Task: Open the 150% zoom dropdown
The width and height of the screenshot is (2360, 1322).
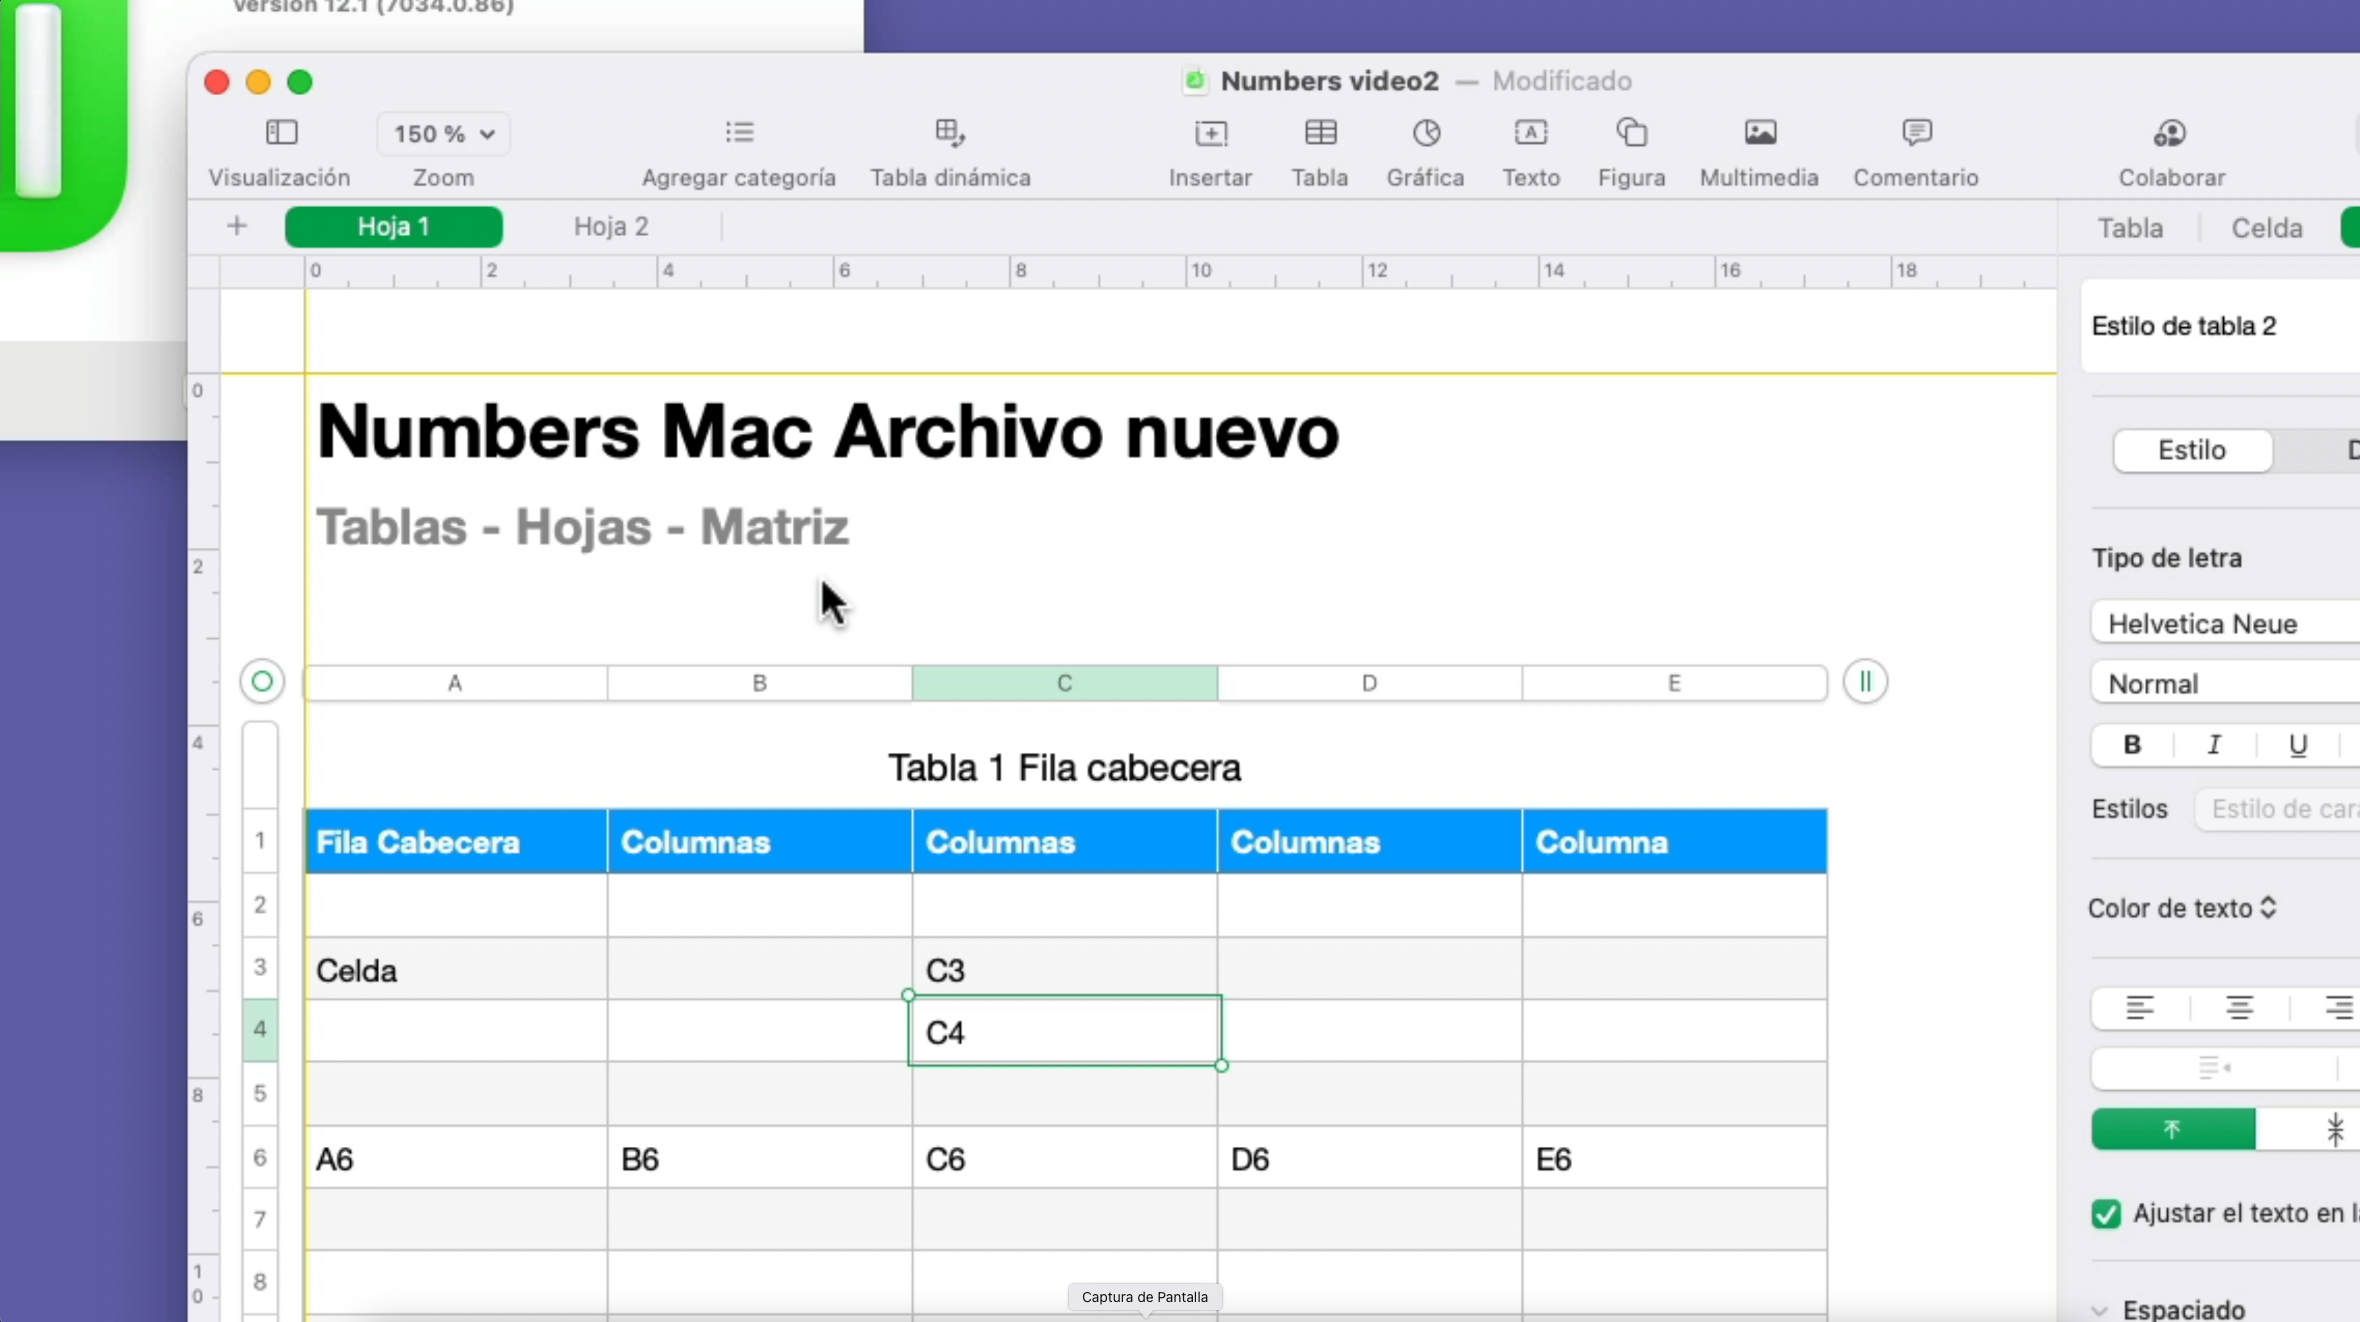Action: pyautogui.click(x=444, y=133)
